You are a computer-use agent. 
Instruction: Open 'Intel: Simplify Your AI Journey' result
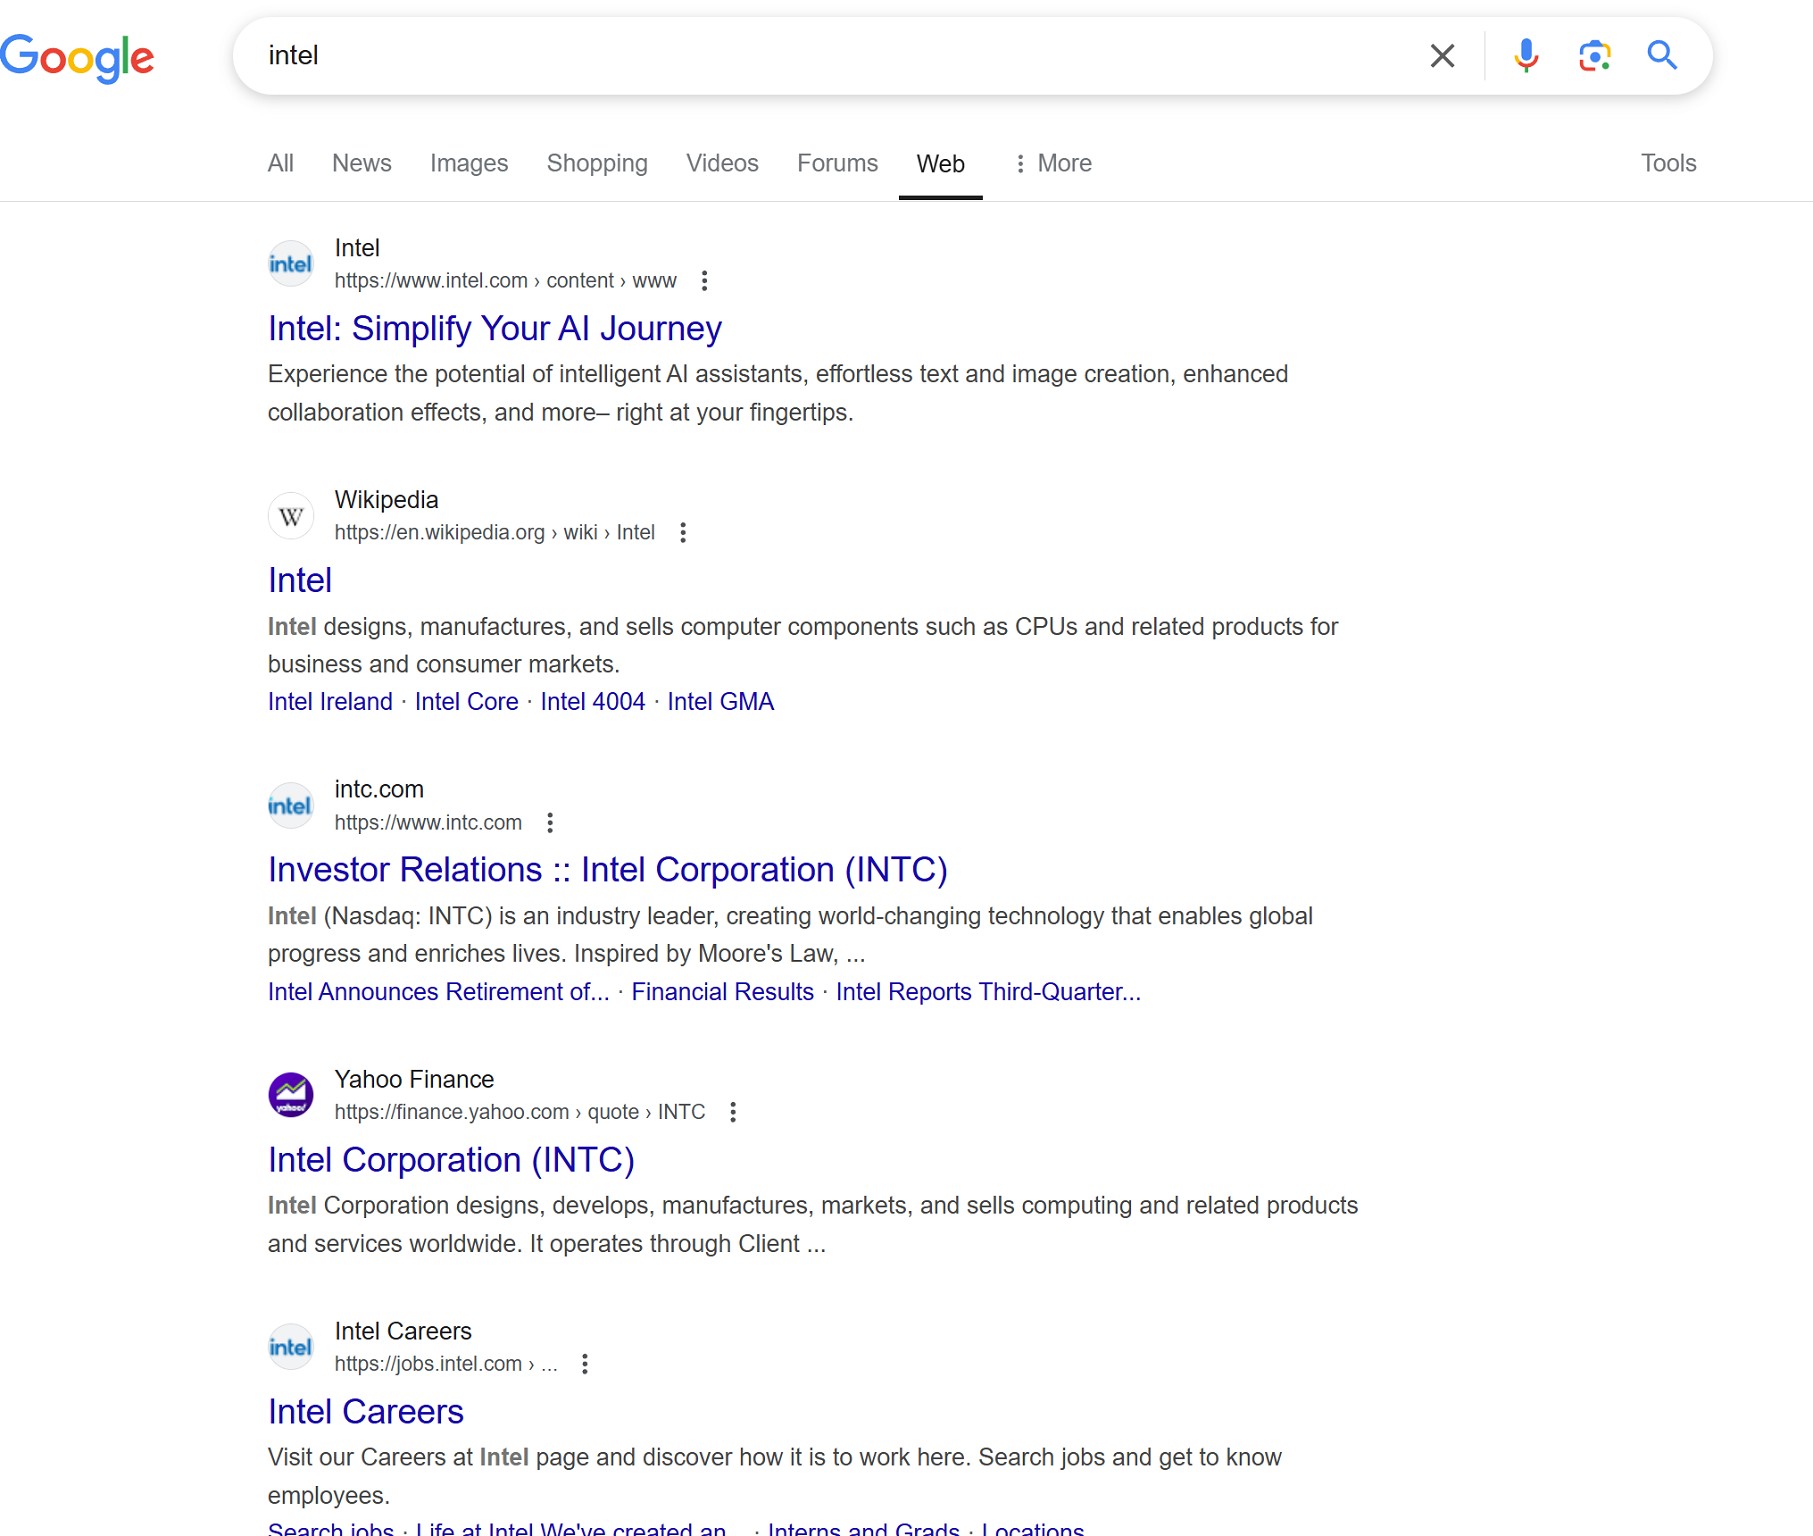point(495,329)
